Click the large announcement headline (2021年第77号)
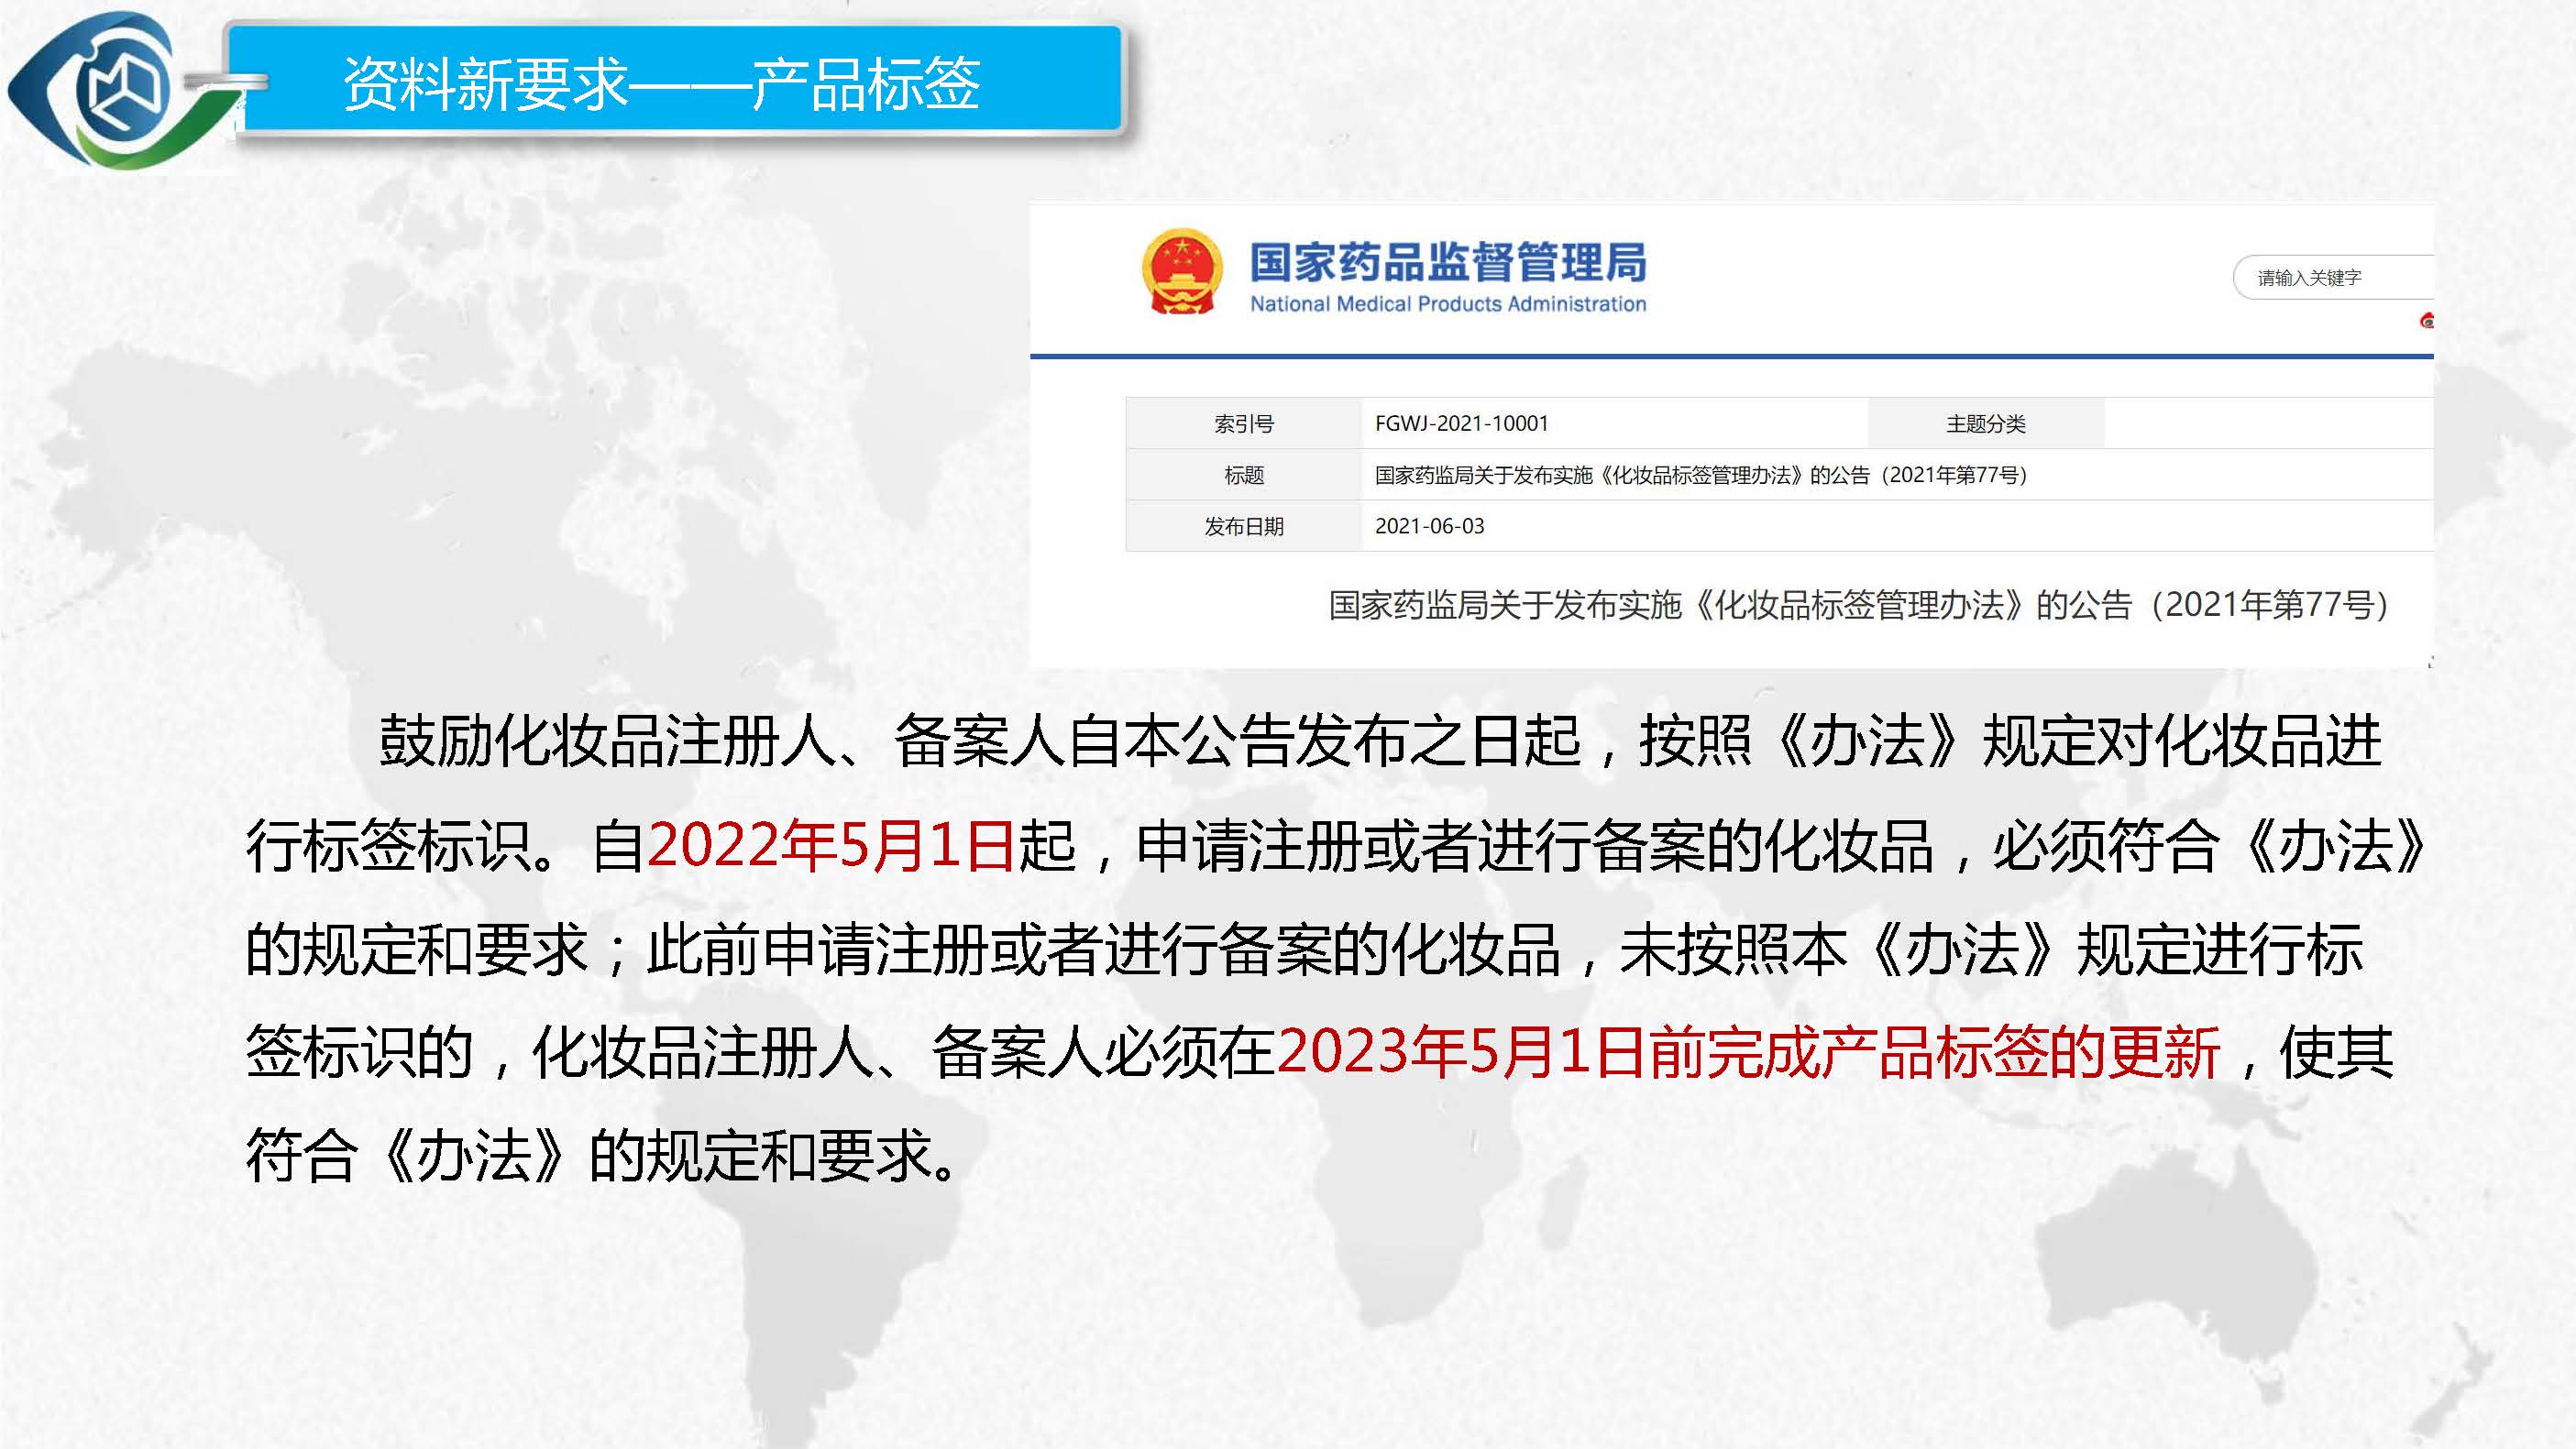 1858,605
